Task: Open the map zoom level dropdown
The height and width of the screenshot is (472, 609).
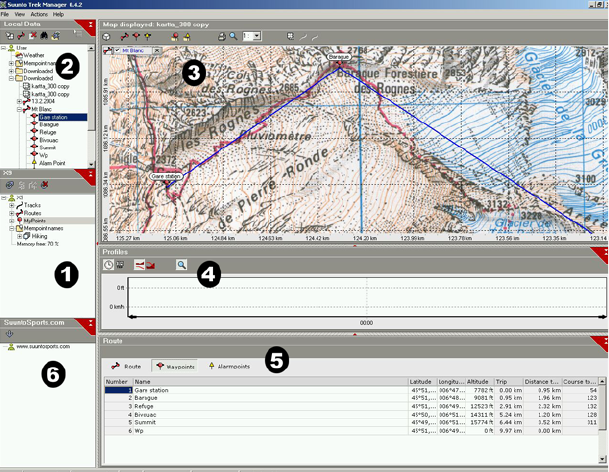Action: point(257,36)
